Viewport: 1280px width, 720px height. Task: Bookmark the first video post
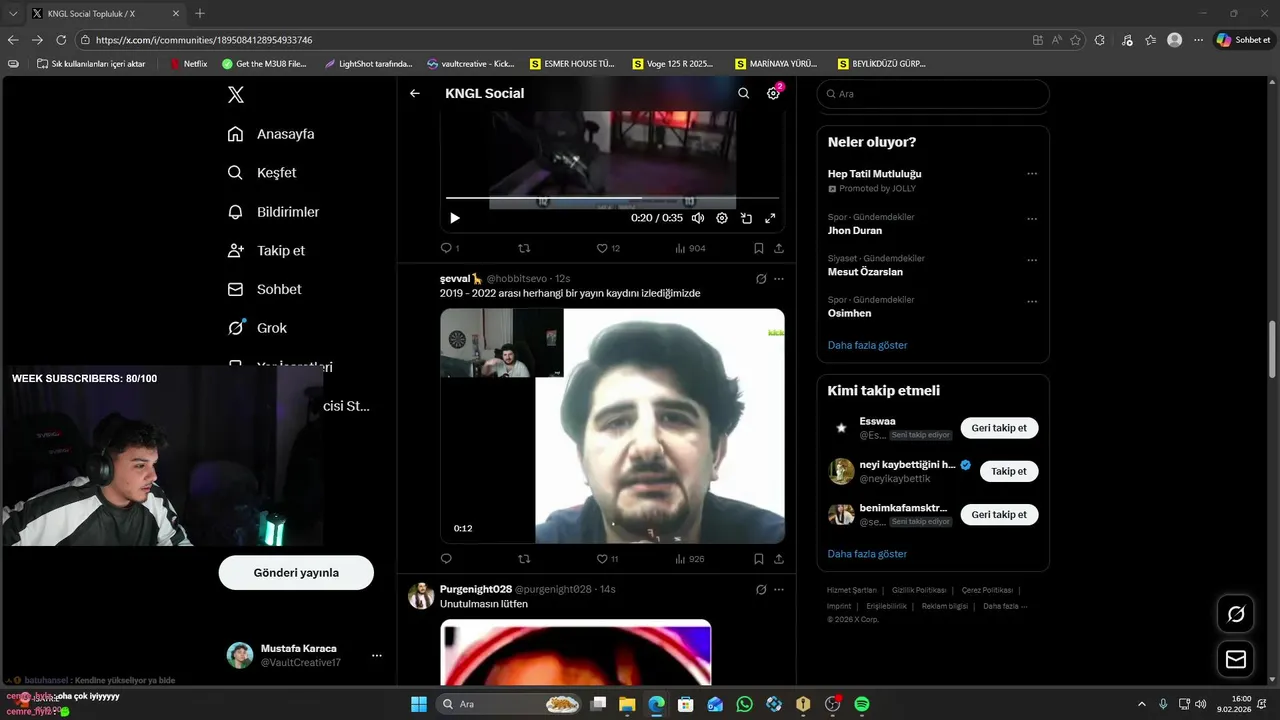tap(758, 248)
